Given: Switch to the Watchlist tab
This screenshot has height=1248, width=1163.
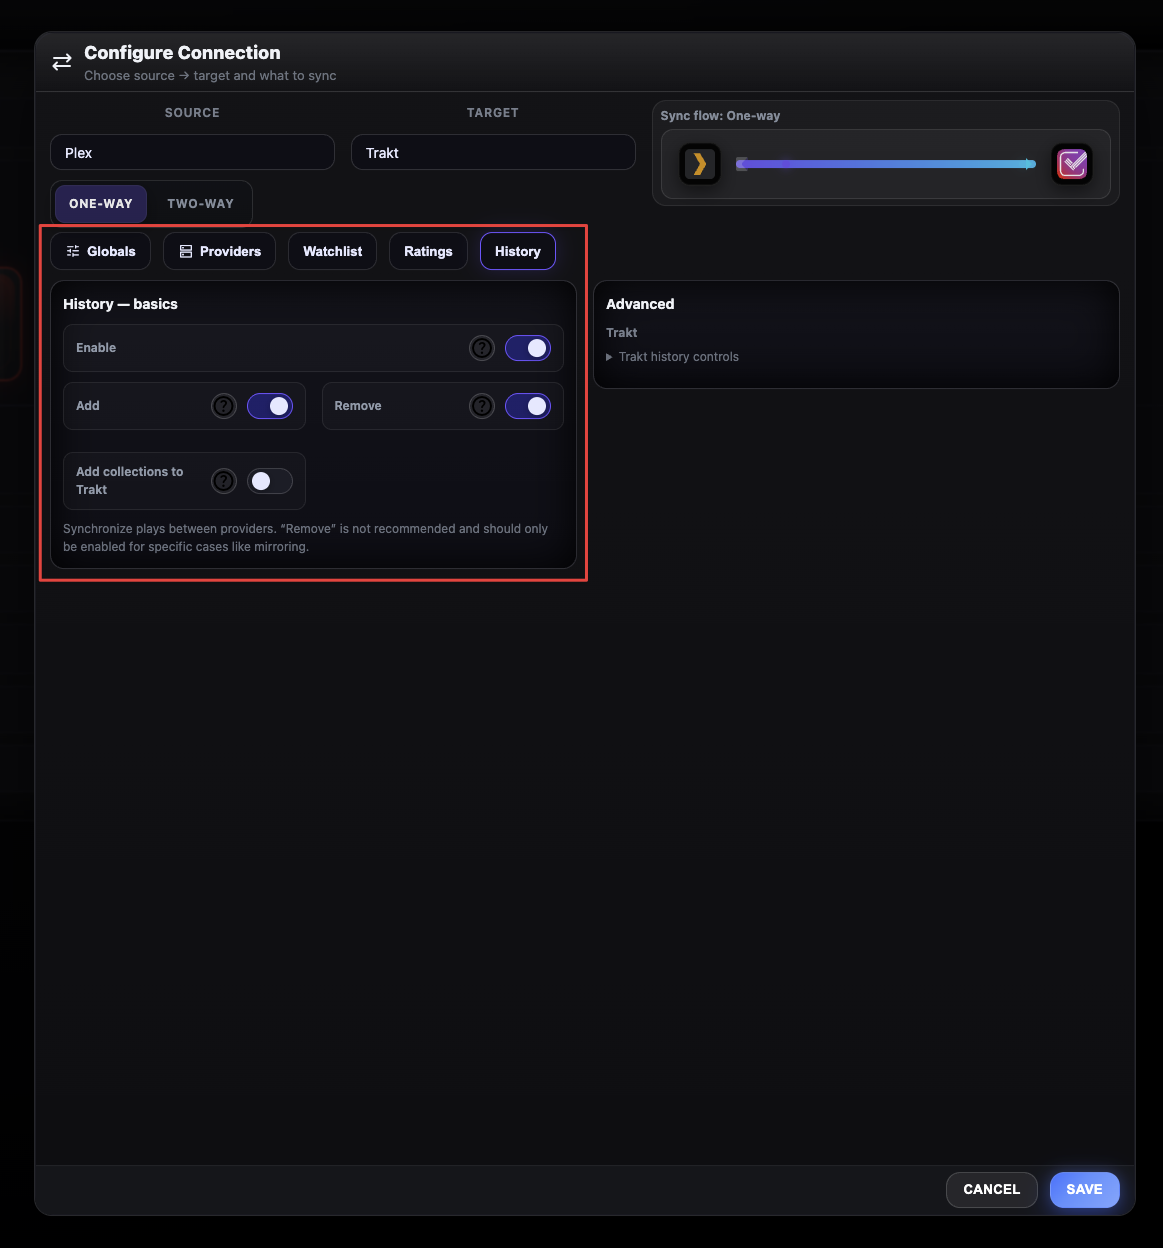Looking at the screenshot, I should [x=333, y=251].
